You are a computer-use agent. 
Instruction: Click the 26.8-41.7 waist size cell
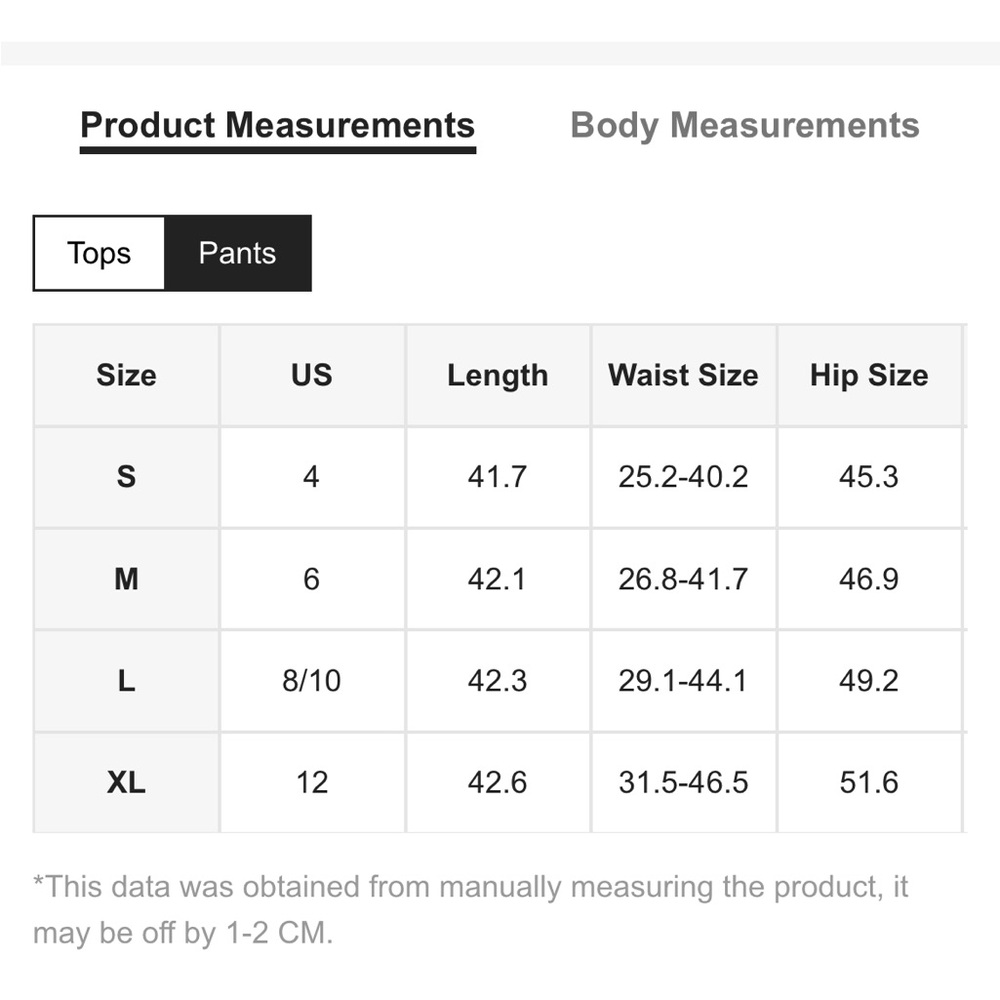pyautogui.click(x=683, y=579)
